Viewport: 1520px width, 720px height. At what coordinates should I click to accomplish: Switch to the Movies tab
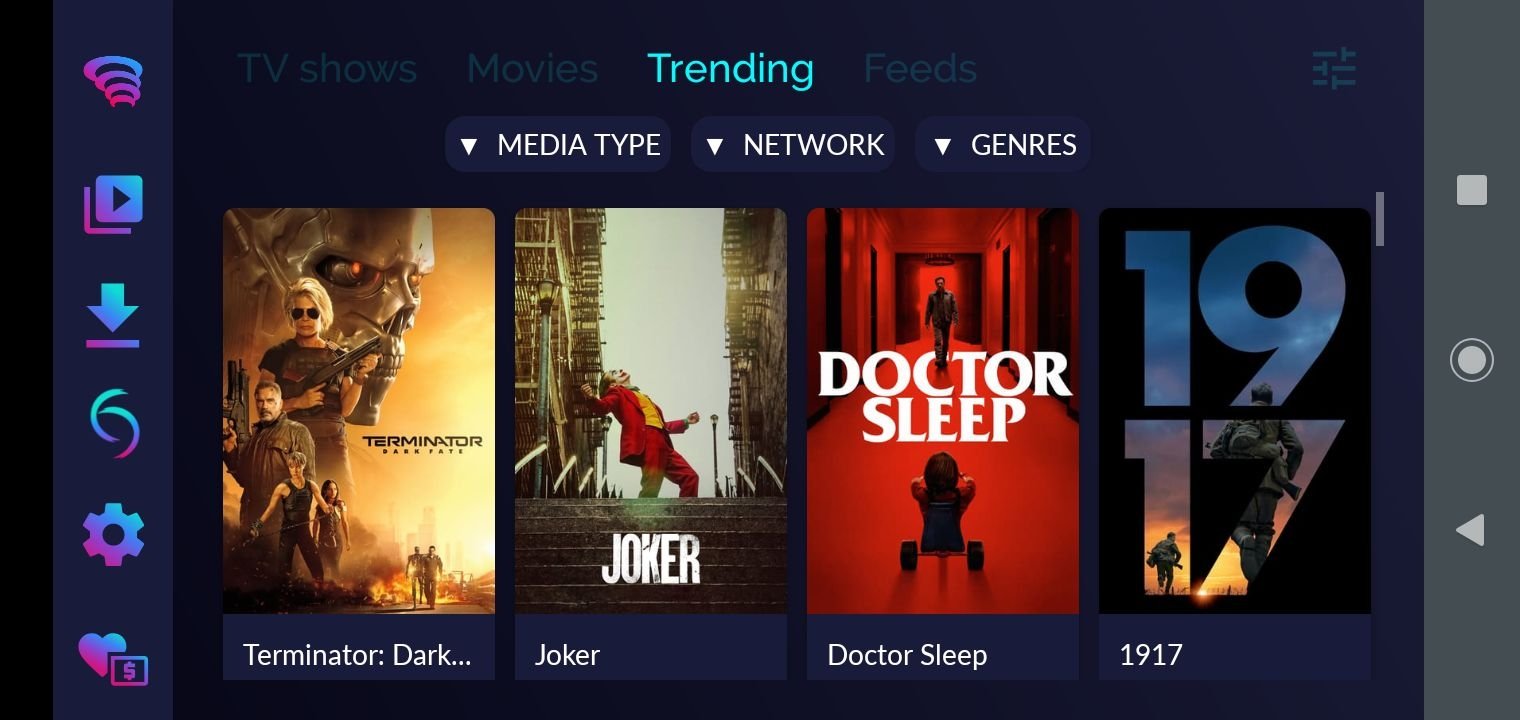tap(532, 68)
